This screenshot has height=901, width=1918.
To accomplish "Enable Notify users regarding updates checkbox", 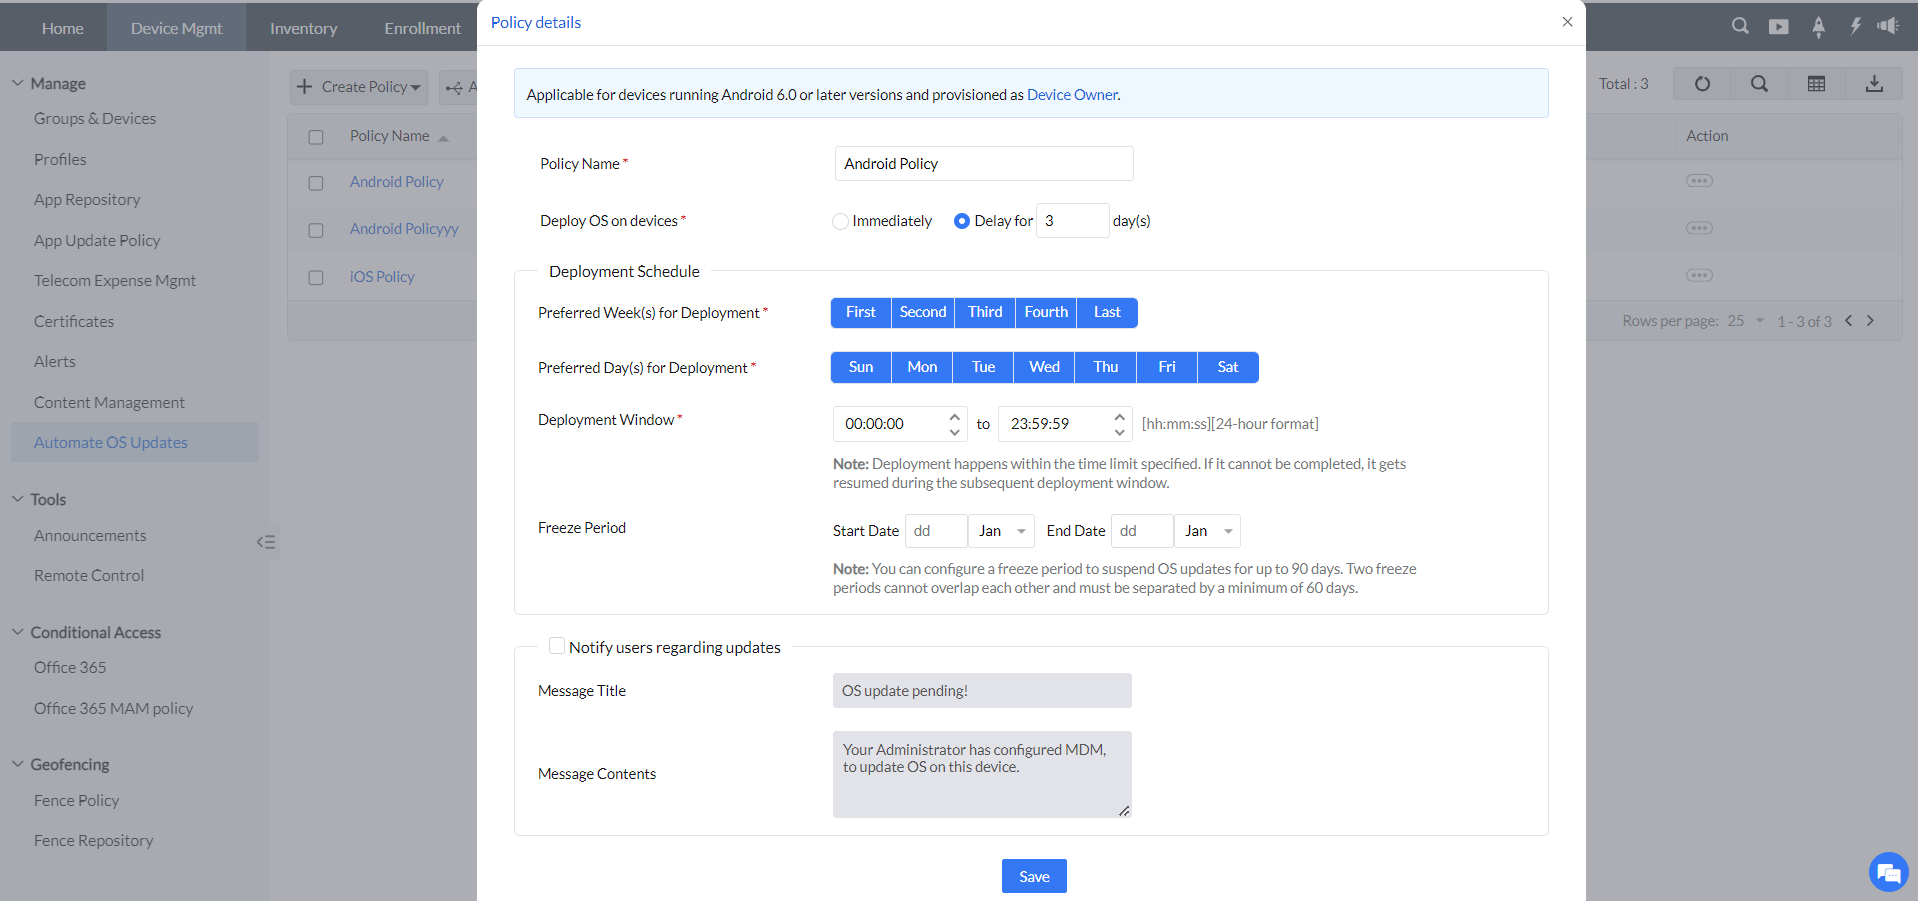I will coord(557,646).
